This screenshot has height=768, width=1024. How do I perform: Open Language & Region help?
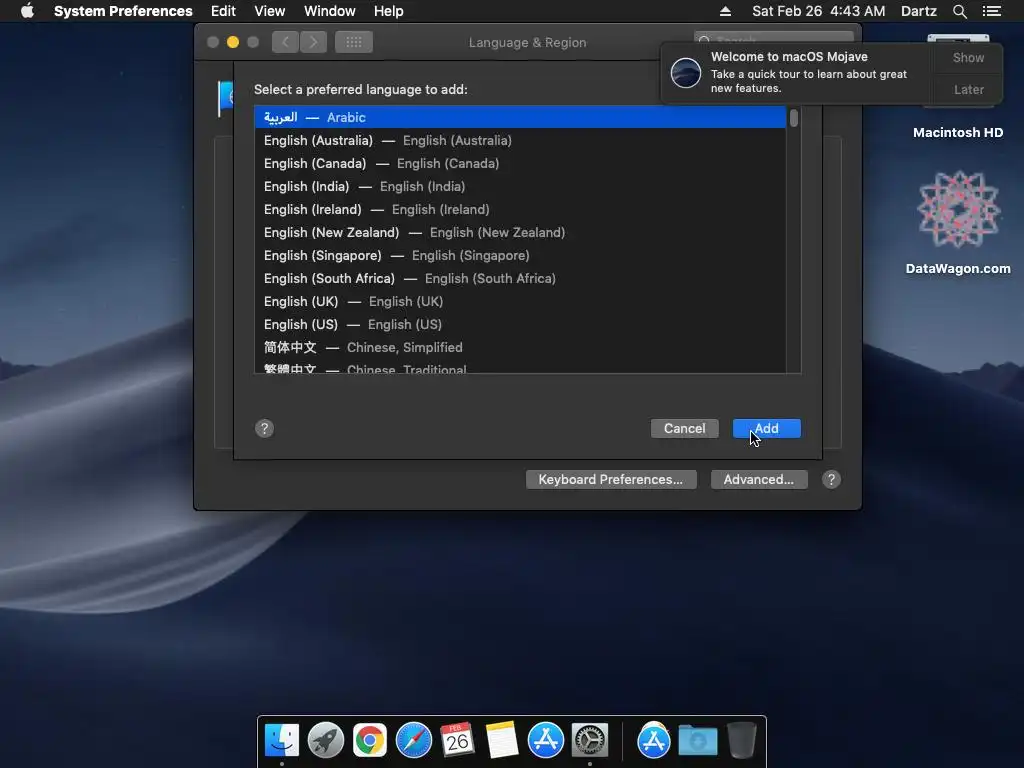point(831,479)
